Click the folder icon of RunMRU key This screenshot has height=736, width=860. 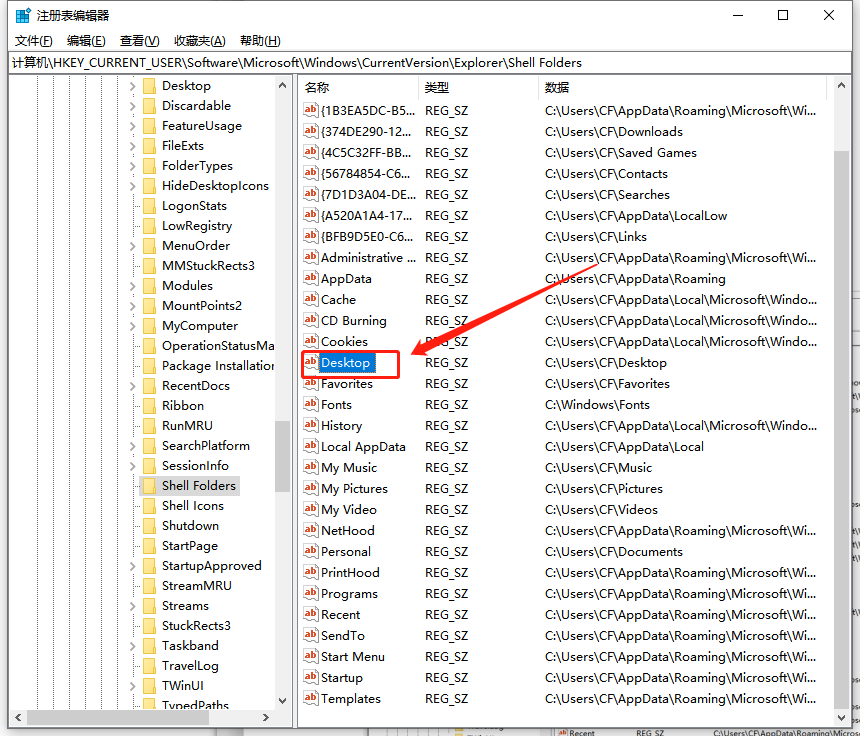[149, 426]
